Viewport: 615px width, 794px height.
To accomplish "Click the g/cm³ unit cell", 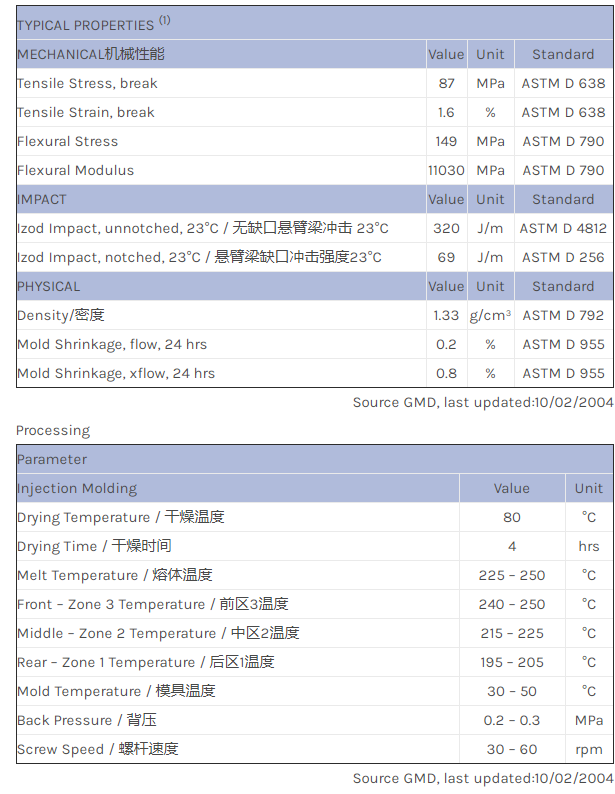I will (x=490, y=315).
